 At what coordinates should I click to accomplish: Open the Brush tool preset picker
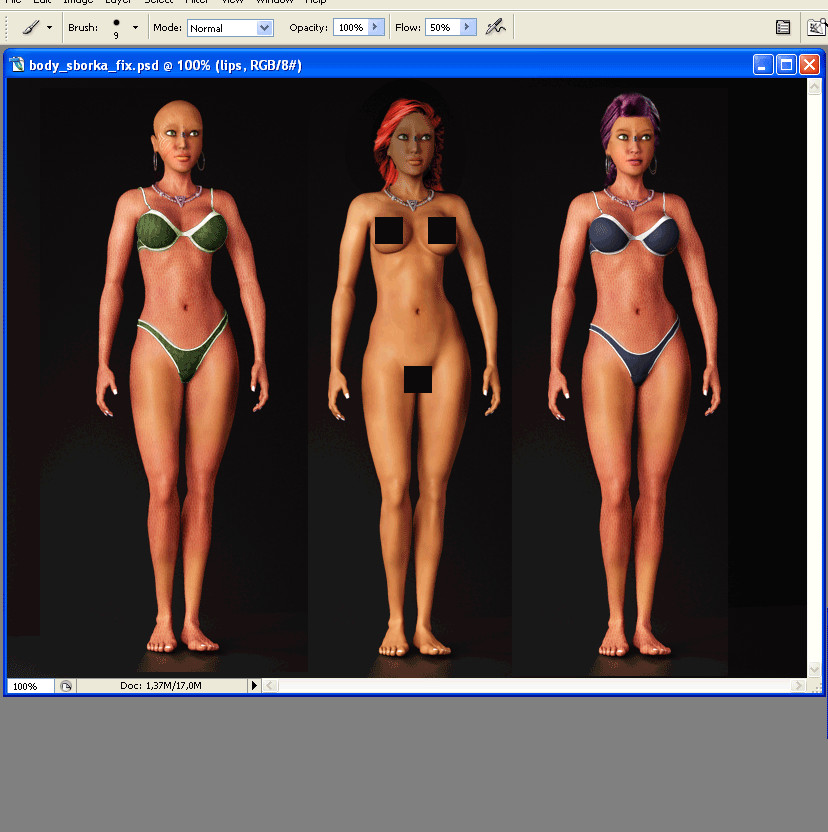pyautogui.click(x=31, y=27)
